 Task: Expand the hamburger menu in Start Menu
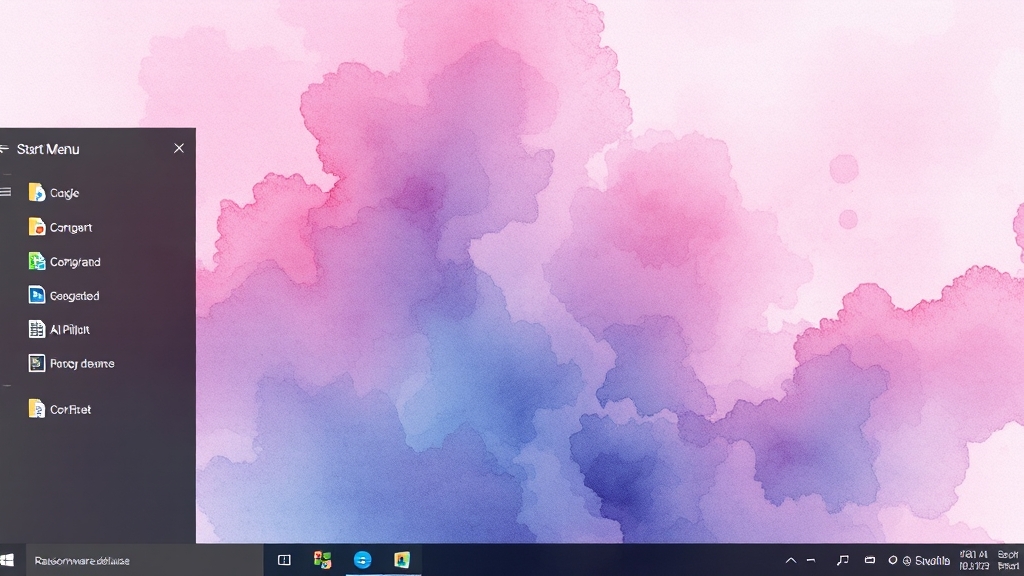(x=6, y=192)
